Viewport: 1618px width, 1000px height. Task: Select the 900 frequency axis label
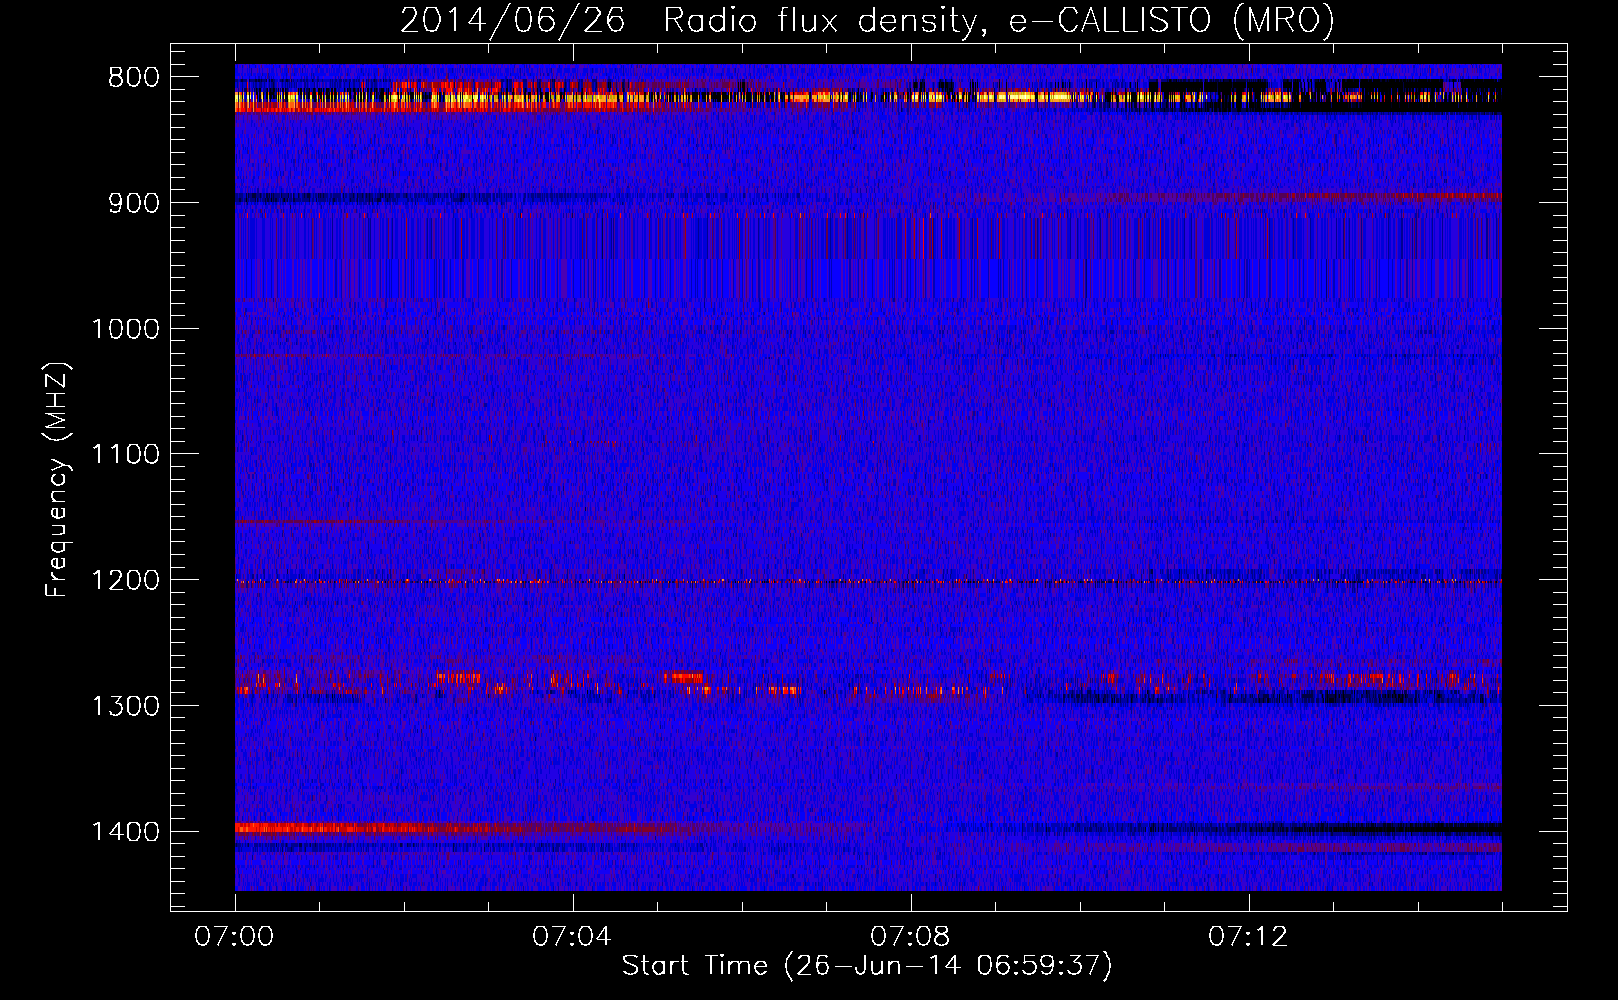133,203
